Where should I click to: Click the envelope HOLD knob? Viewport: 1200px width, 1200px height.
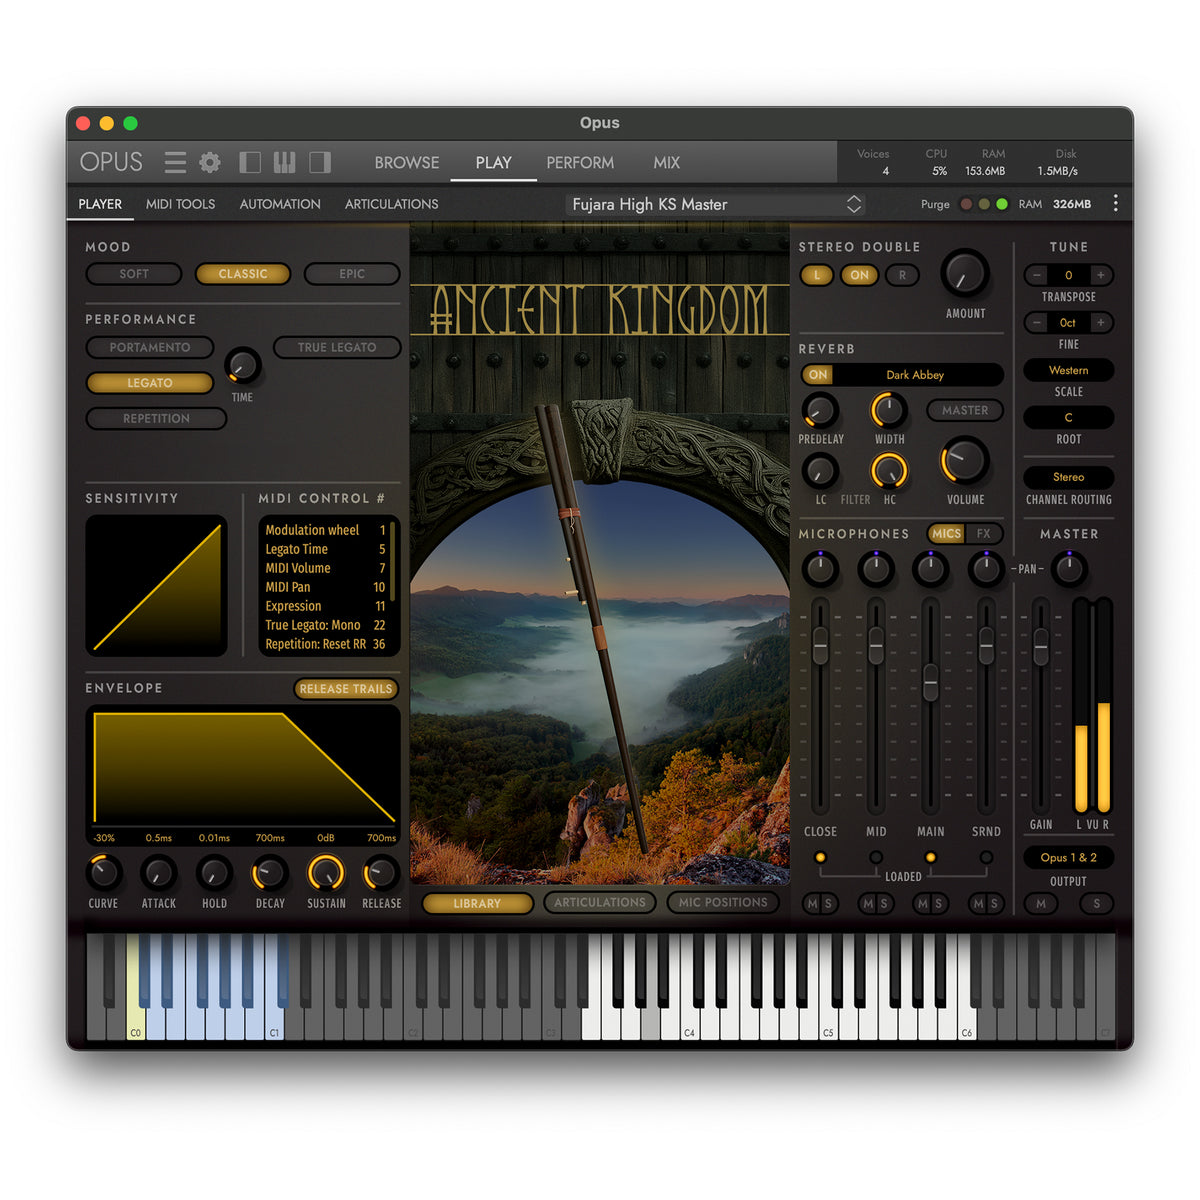click(214, 874)
